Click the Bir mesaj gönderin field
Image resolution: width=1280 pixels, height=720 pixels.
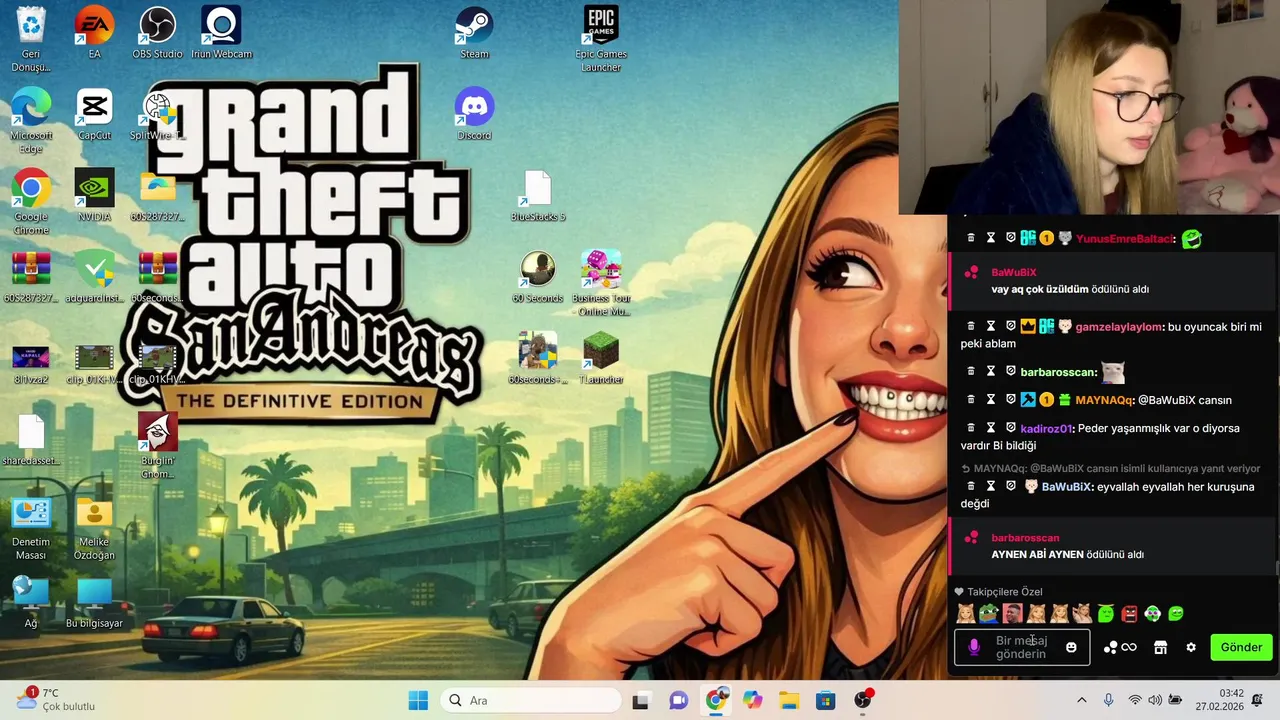coord(1022,647)
